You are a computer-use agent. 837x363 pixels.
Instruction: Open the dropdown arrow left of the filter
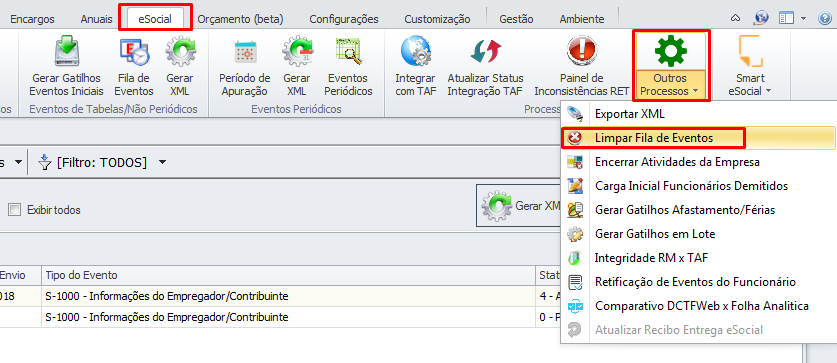pos(19,162)
